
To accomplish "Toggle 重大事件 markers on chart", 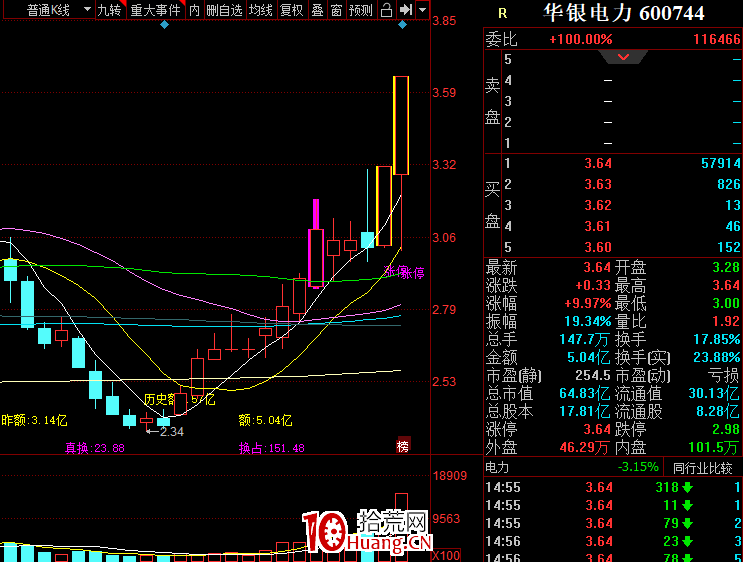I will coord(155,10).
